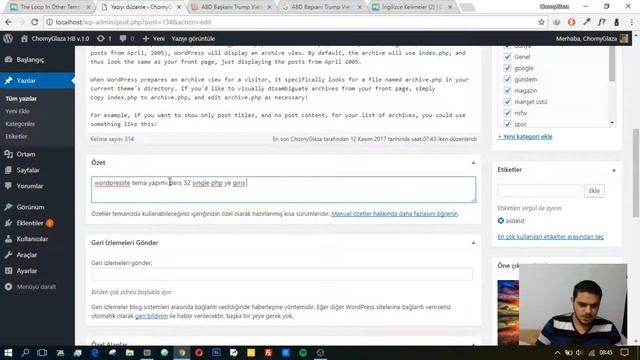Viewport: 640px width, 360px height.
Task: Collapse Geri İzlemeleri Gönder panel
Action: coord(473,243)
